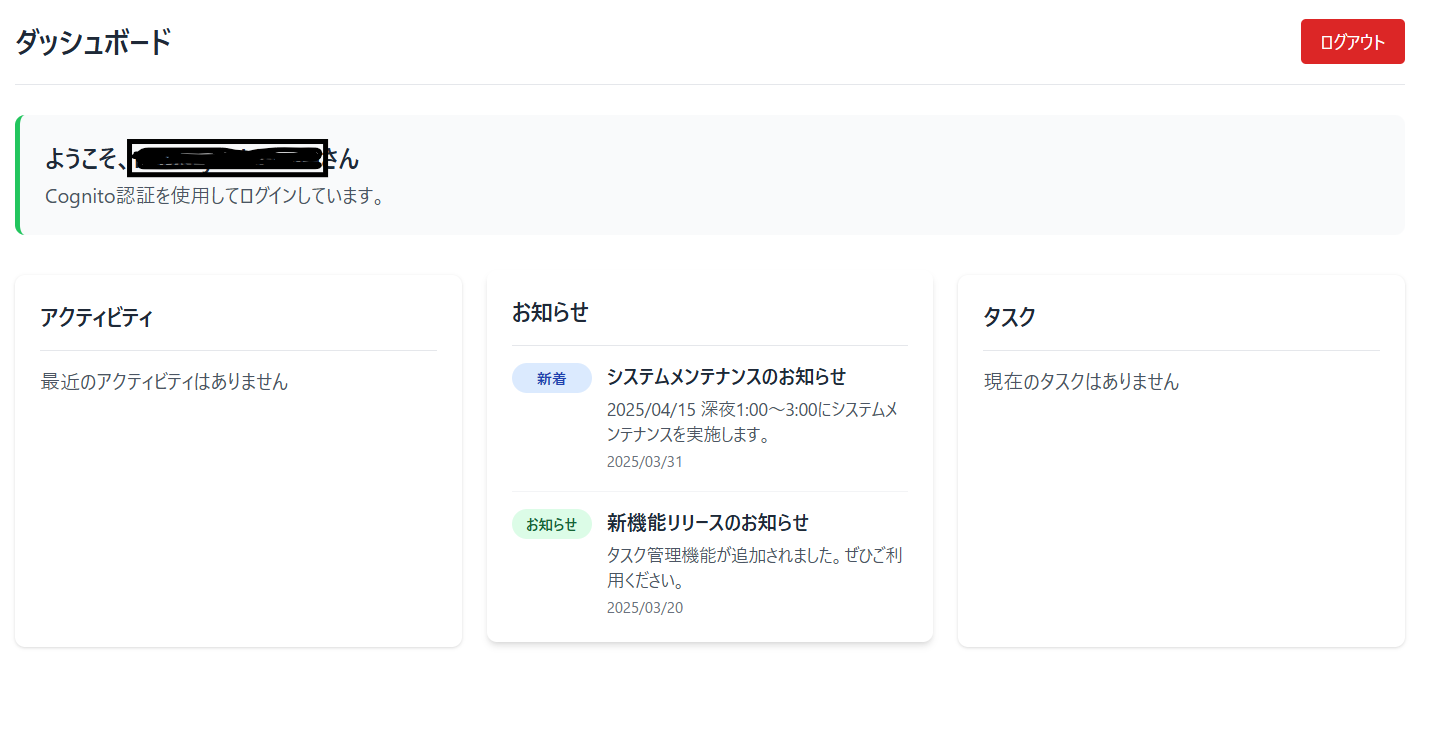The height and width of the screenshot is (731, 1436).
Task: Click the 現在のタスクはありません message
Action: pos(1081,382)
